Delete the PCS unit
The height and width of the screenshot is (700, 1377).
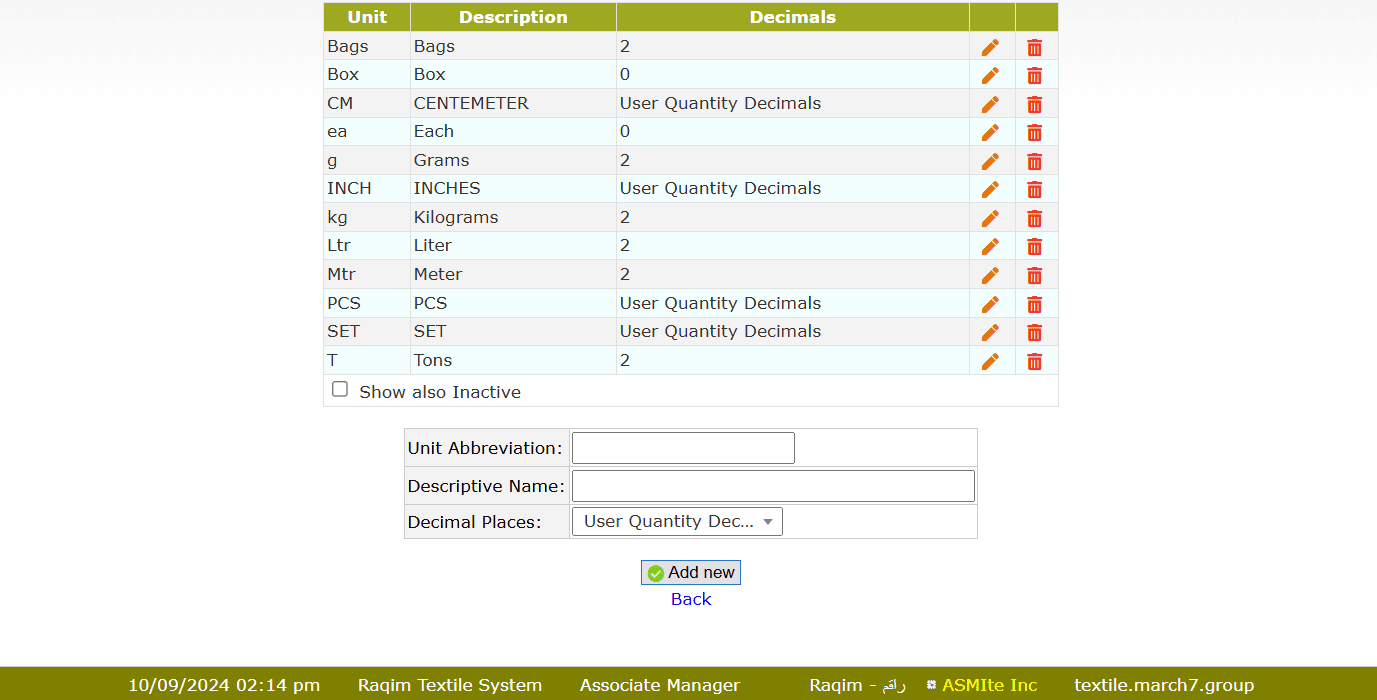click(x=1034, y=304)
